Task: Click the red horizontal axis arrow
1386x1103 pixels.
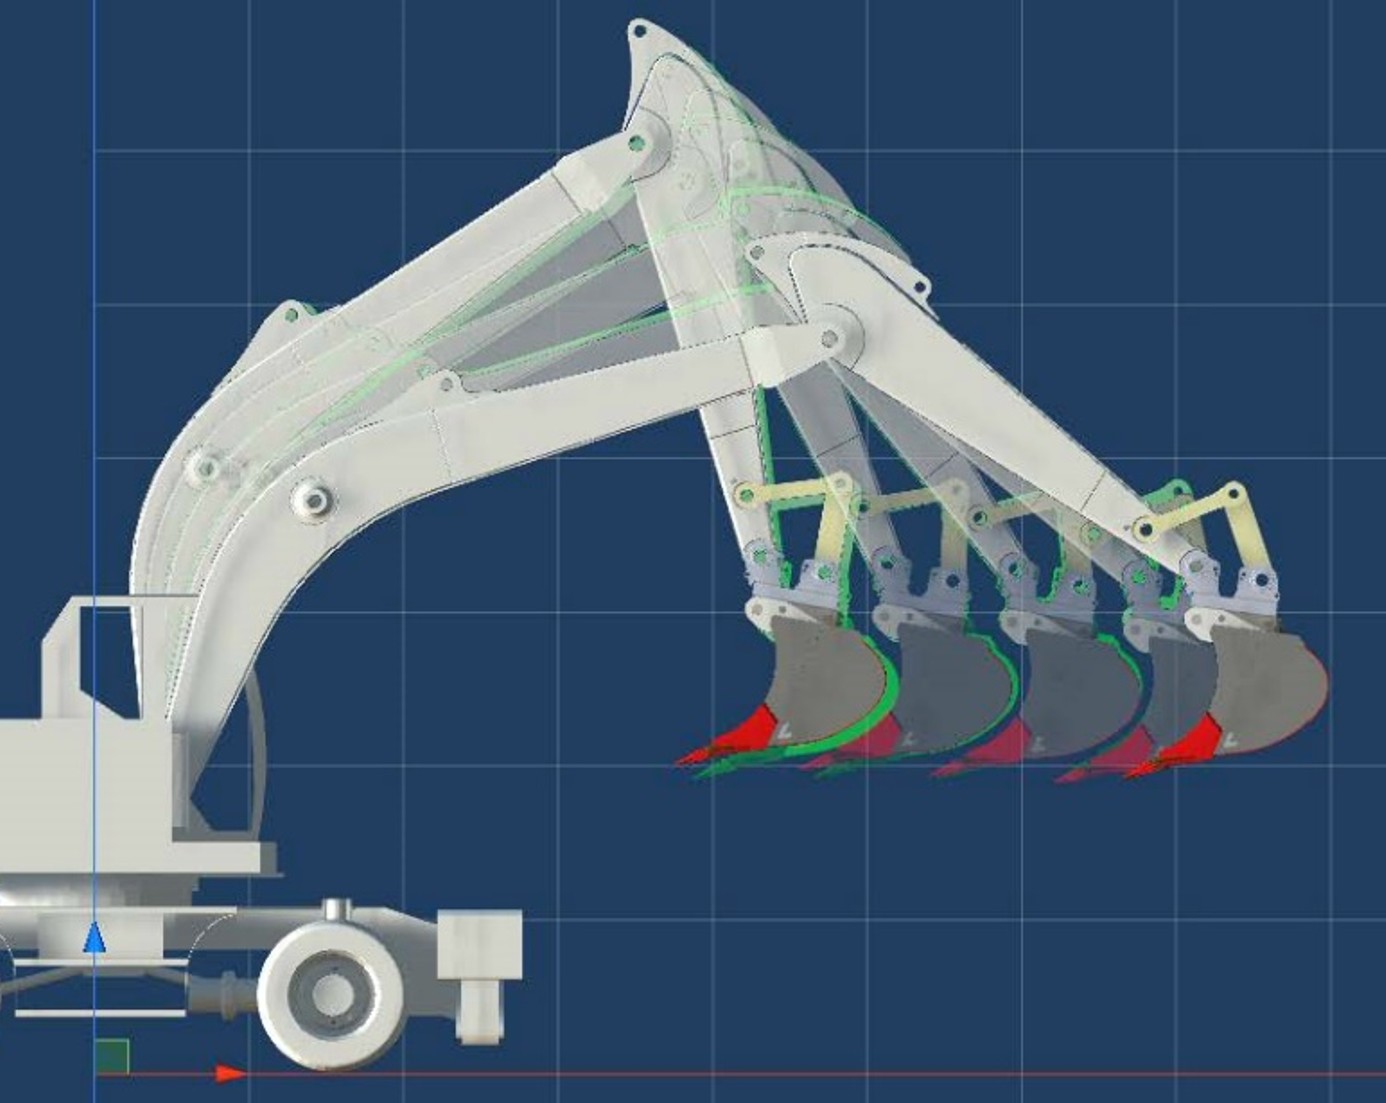Action: click(230, 1074)
